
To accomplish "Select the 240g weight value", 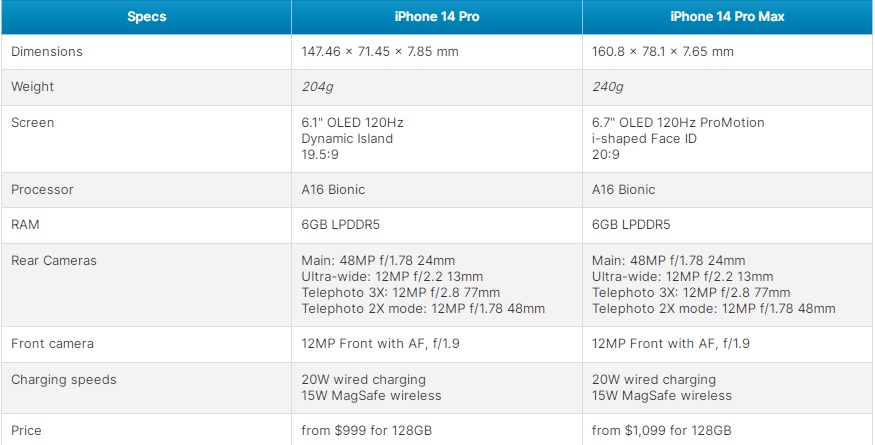I will point(608,87).
